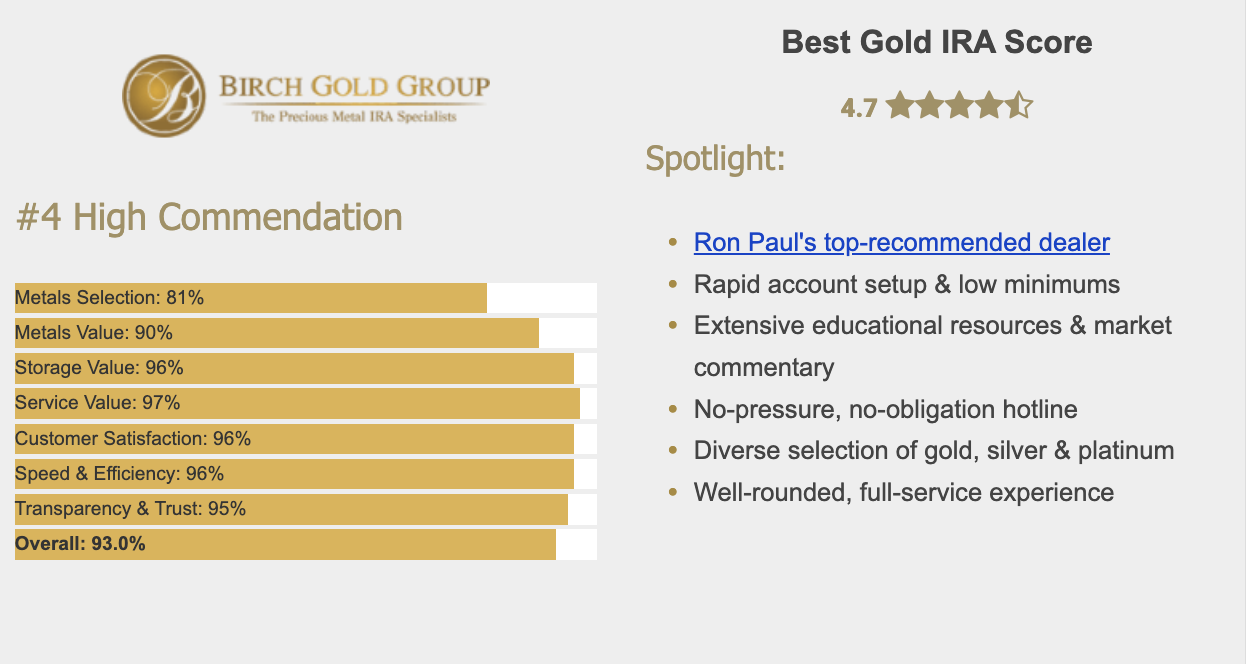Image resolution: width=1246 pixels, height=664 pixels.
Task: Click the half-filled fifth rating star
Action: tap(1018, 105)
